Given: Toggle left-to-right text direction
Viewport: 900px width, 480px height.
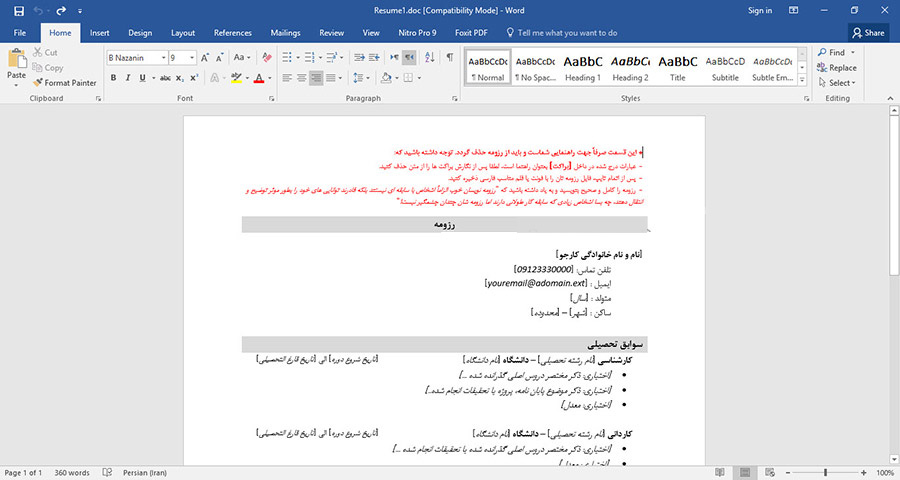Looking at the screenshot, I should coord(394,57).
